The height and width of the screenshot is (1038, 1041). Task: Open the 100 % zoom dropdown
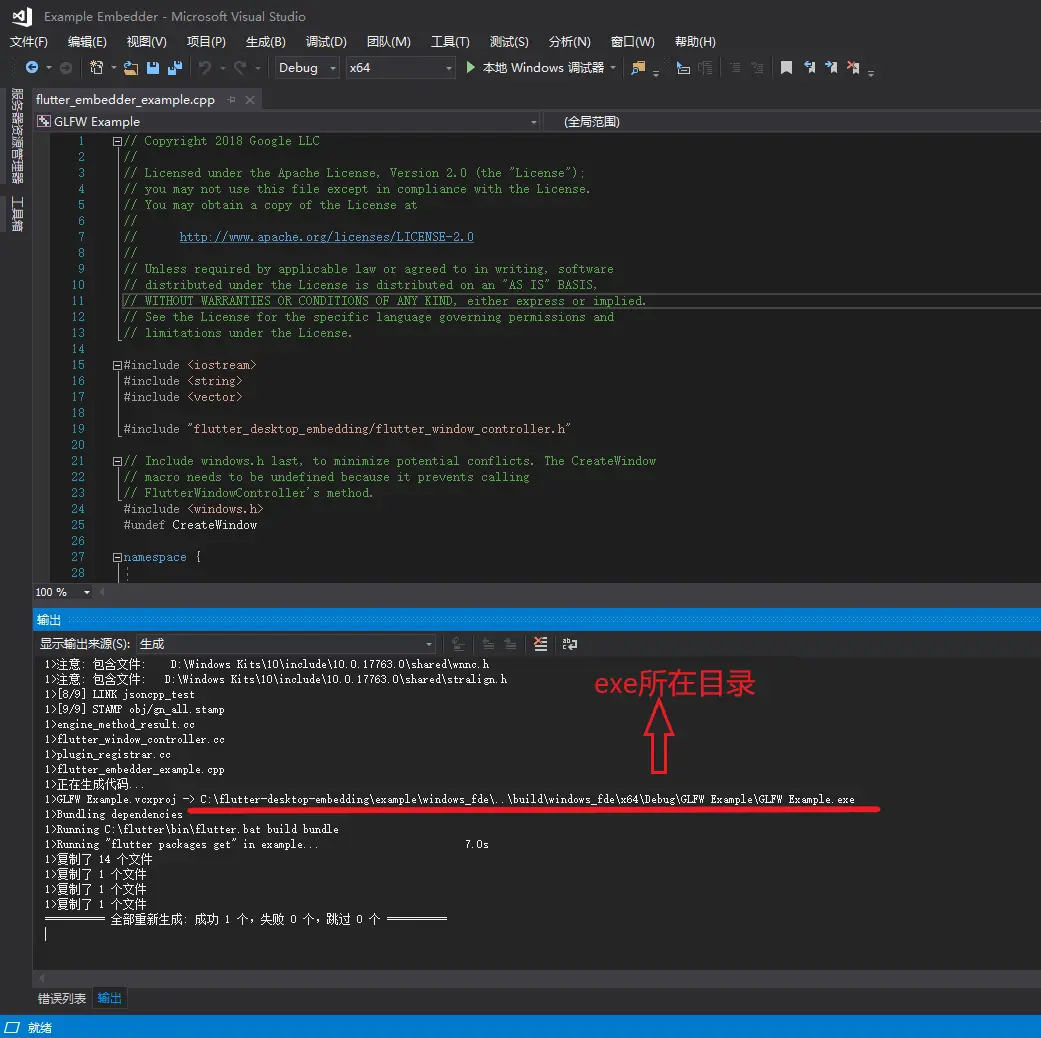62,592
